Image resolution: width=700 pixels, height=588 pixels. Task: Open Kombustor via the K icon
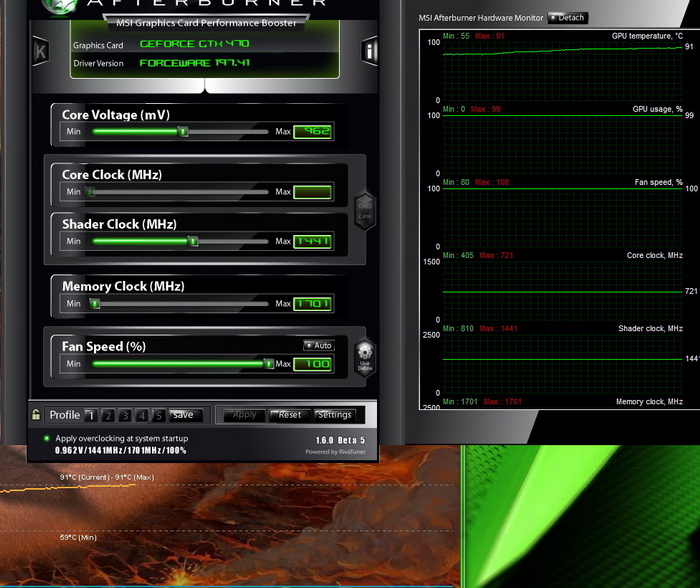[41, 52]
